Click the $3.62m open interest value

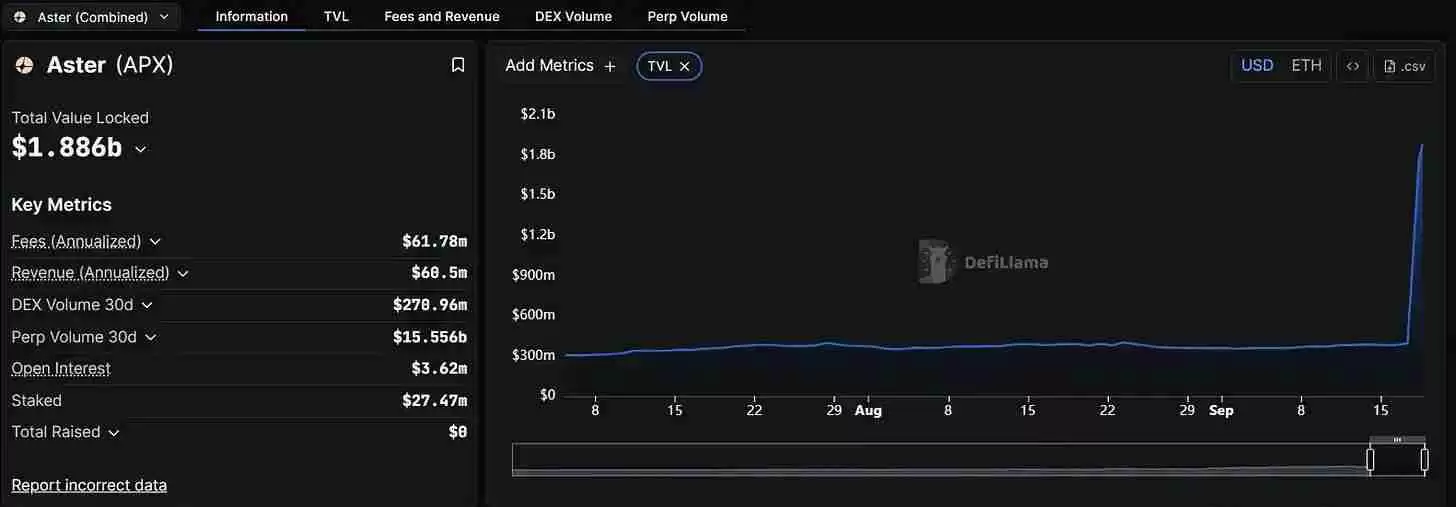pos(439,369)
